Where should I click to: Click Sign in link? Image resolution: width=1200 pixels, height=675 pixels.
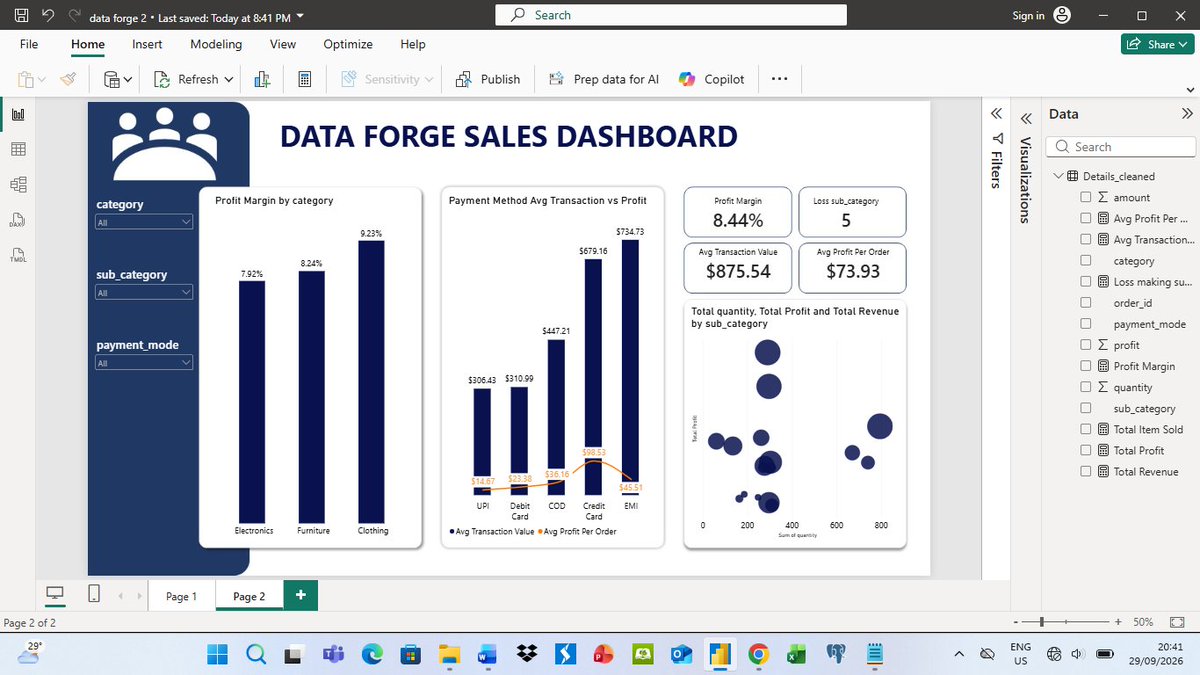[1028, 15]
